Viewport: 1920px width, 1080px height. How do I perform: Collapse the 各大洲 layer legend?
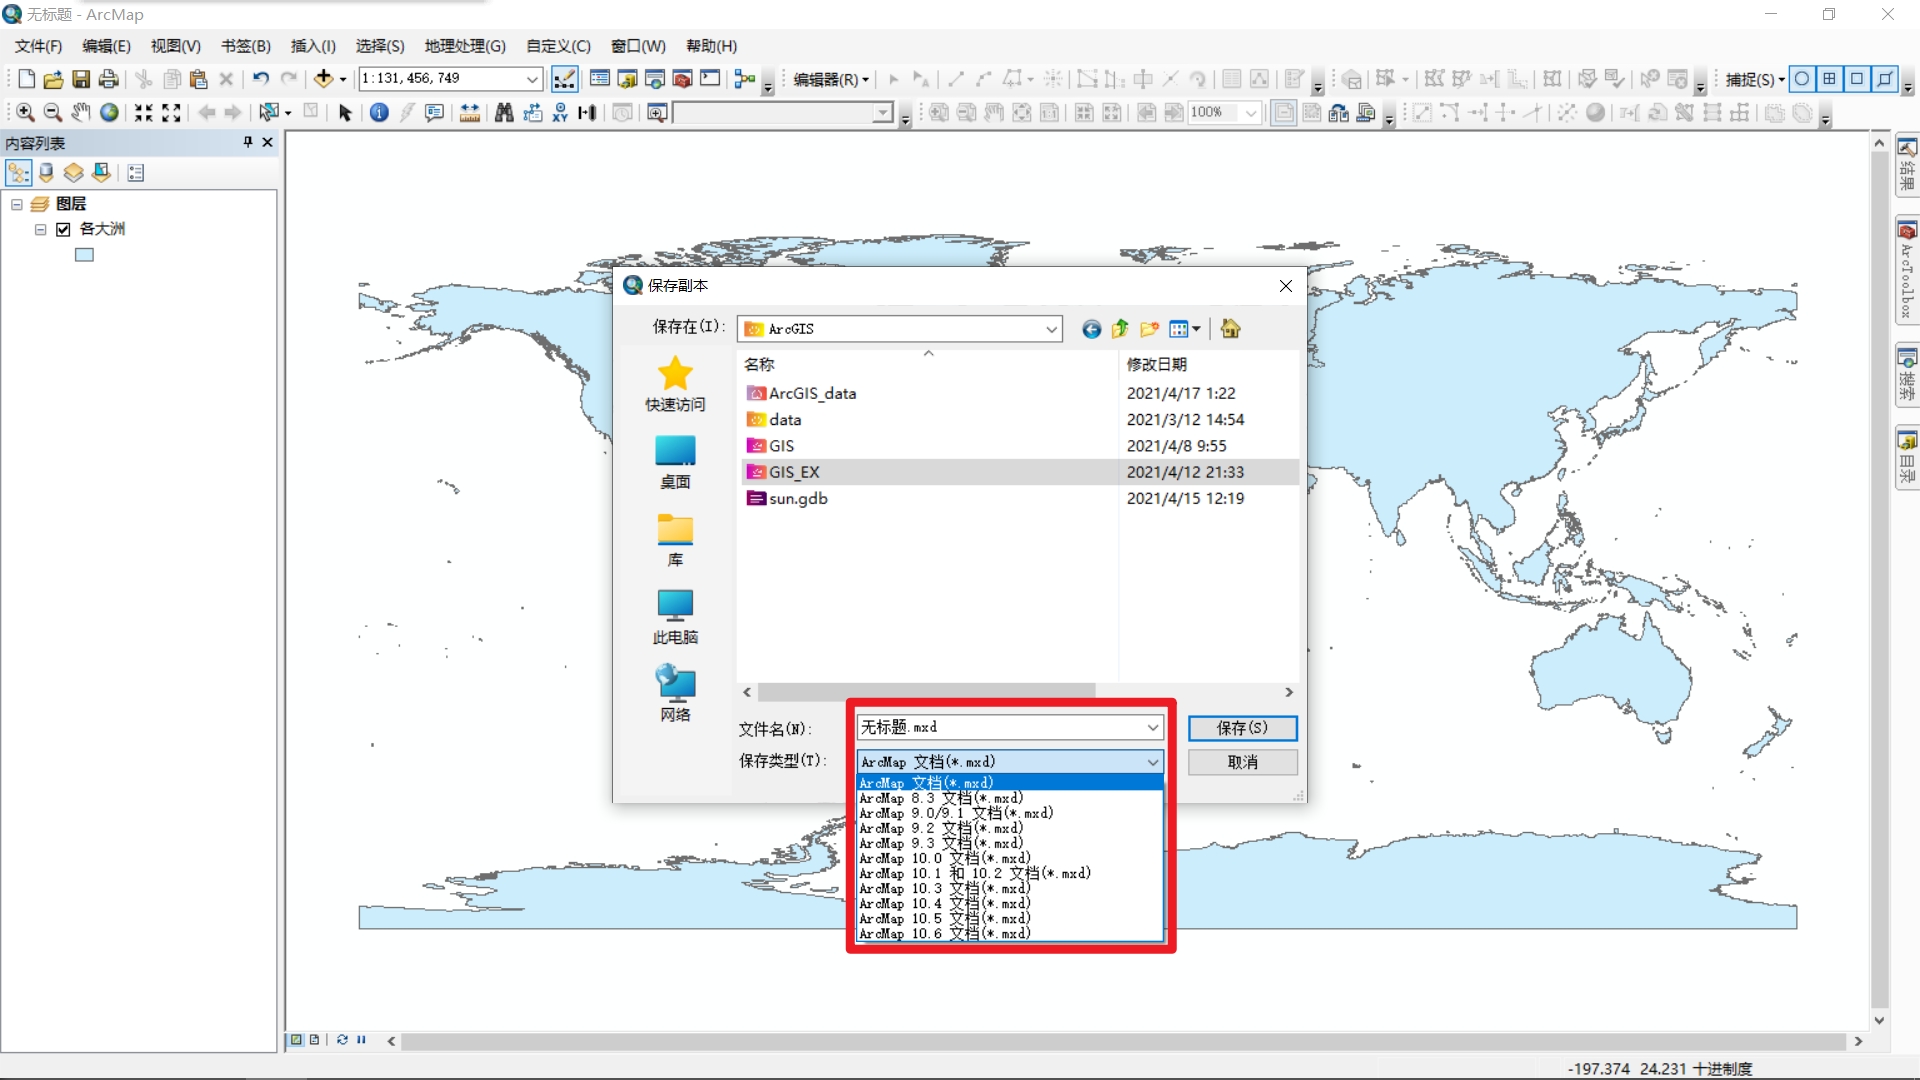pos(41,229)
